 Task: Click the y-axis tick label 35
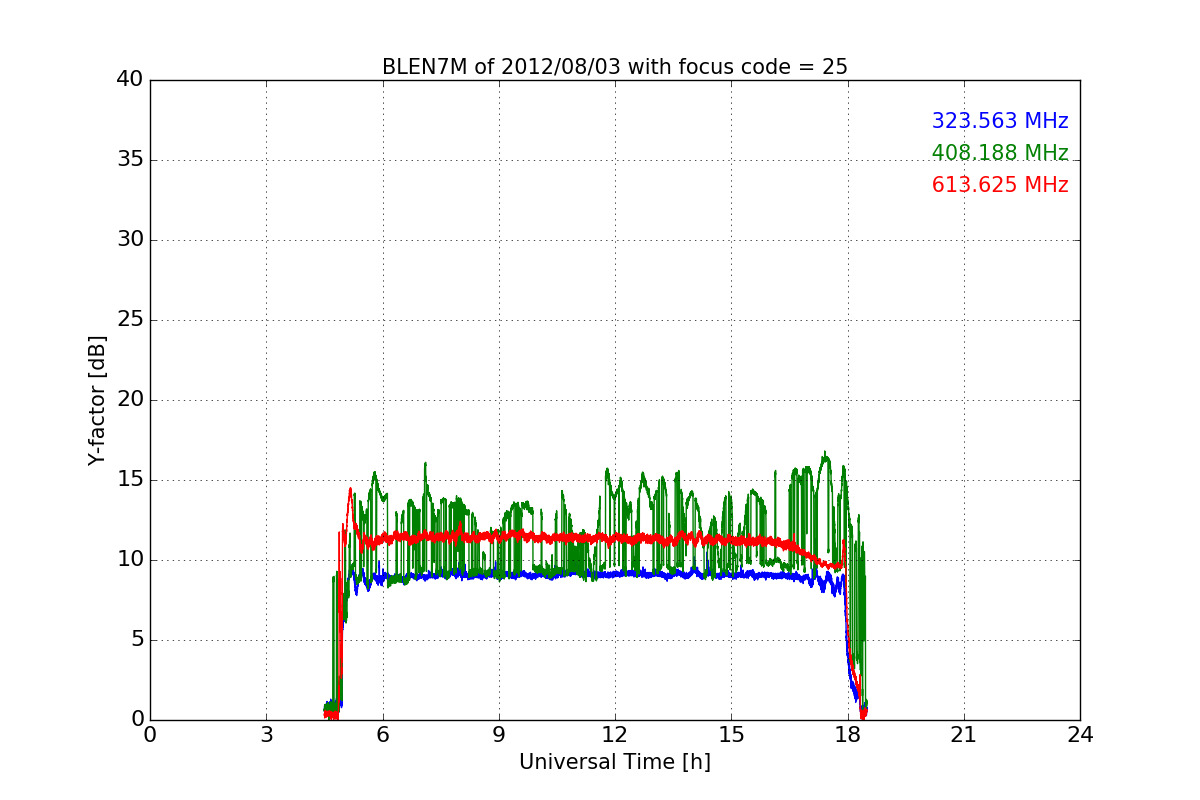(x=130, y=160)
